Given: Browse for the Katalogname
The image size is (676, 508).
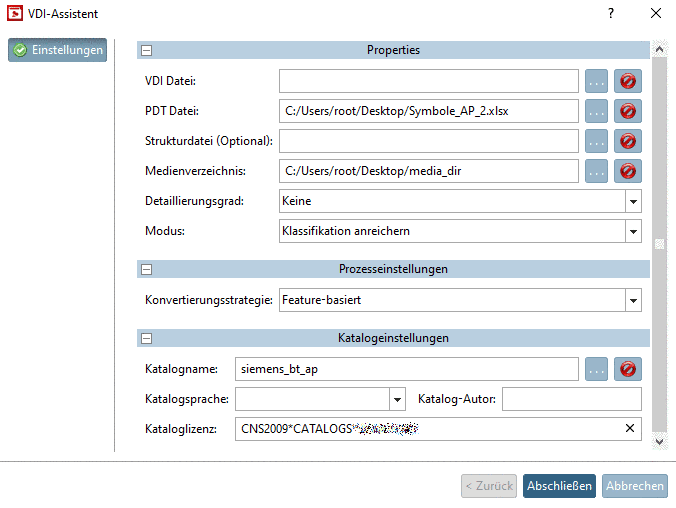Looking at the screenshot, I should (x=597, y=369).
